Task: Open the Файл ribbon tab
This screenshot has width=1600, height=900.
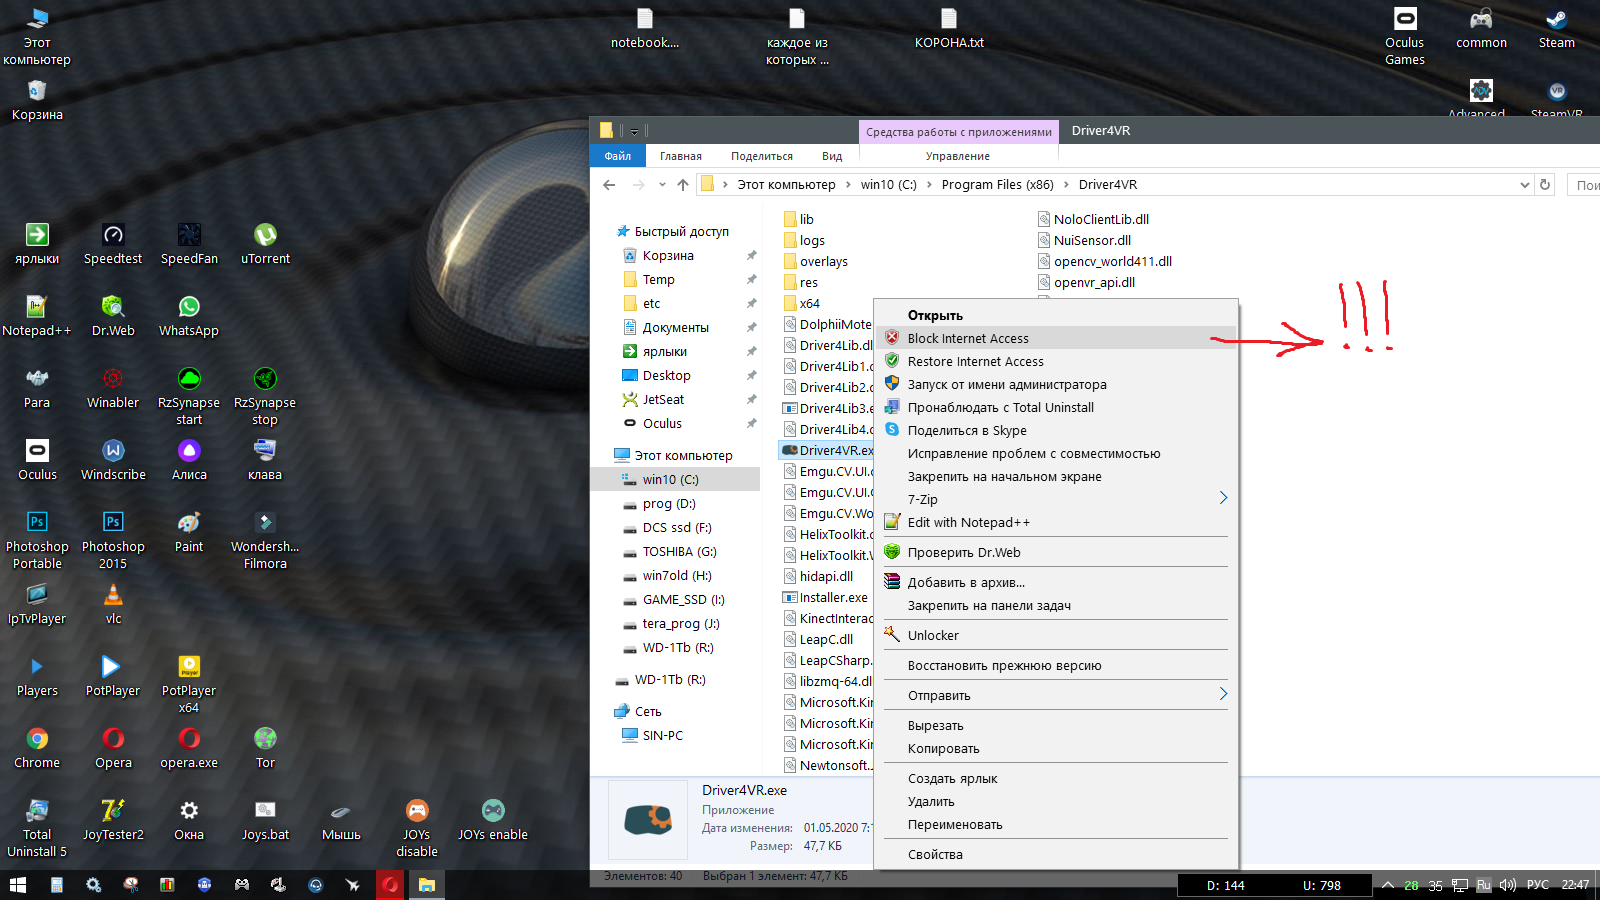Action: [617, 156]
